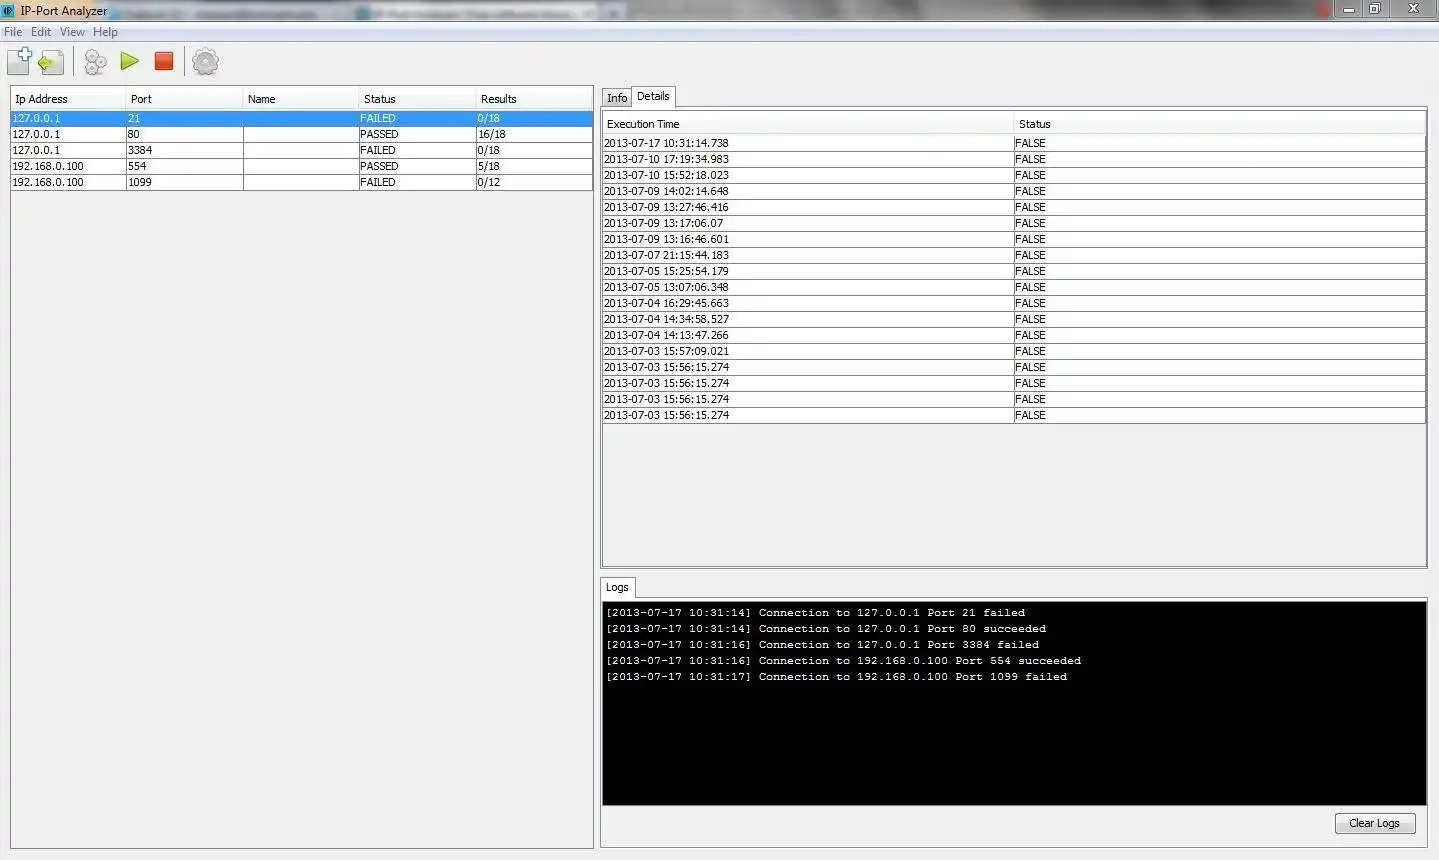Select the row with port 80
Screen dimensions: 1439x860
[301, 134]
